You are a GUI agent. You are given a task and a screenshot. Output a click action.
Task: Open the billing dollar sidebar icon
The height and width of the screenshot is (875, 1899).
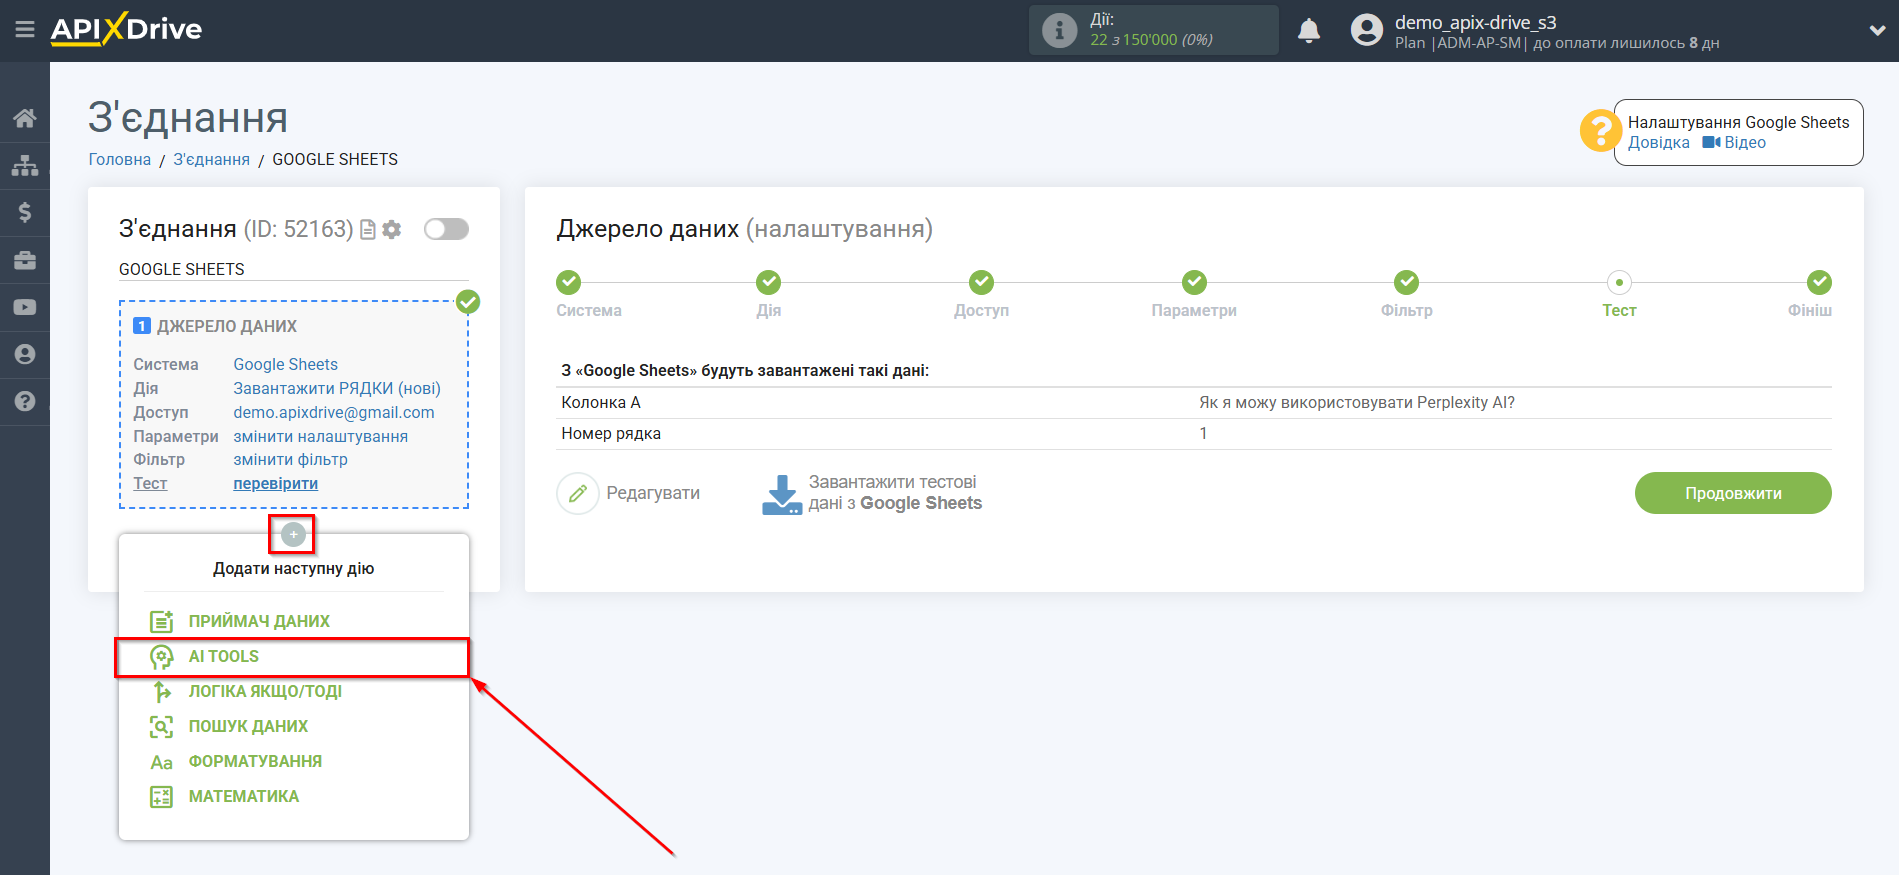coord(25,212)
